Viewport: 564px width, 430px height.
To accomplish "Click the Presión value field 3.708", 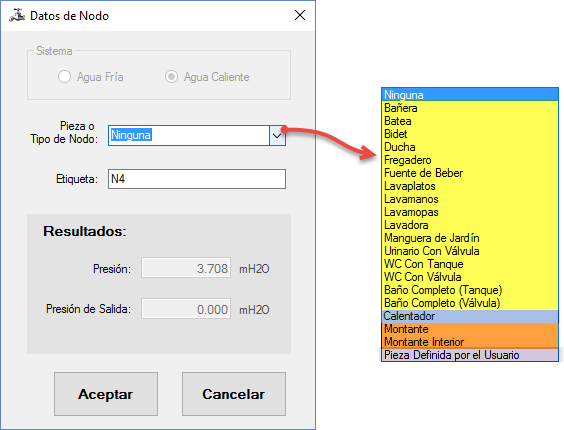I will click(186, 268).
